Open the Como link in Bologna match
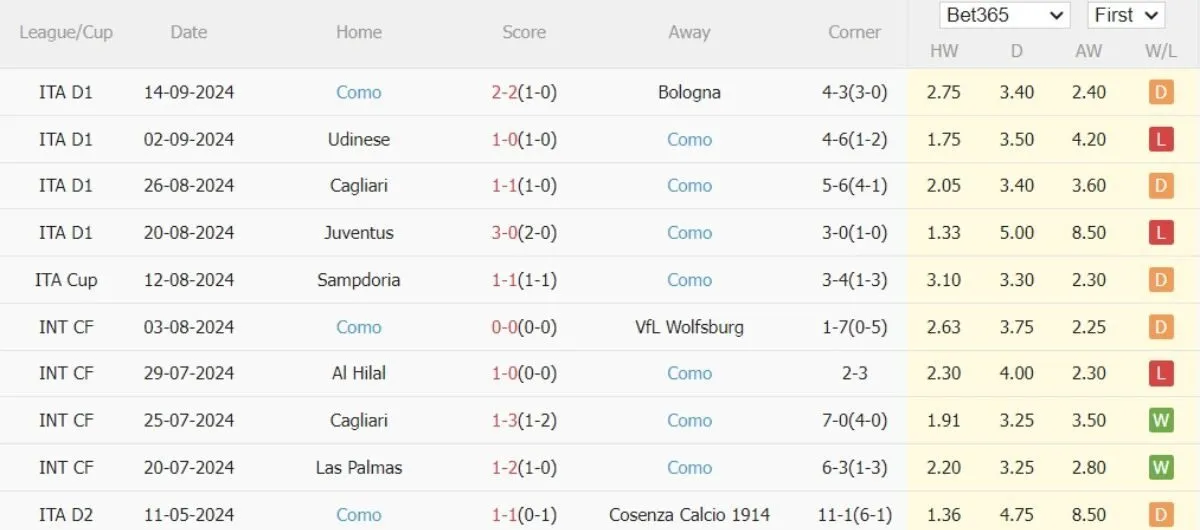 [x=358, y=93]
